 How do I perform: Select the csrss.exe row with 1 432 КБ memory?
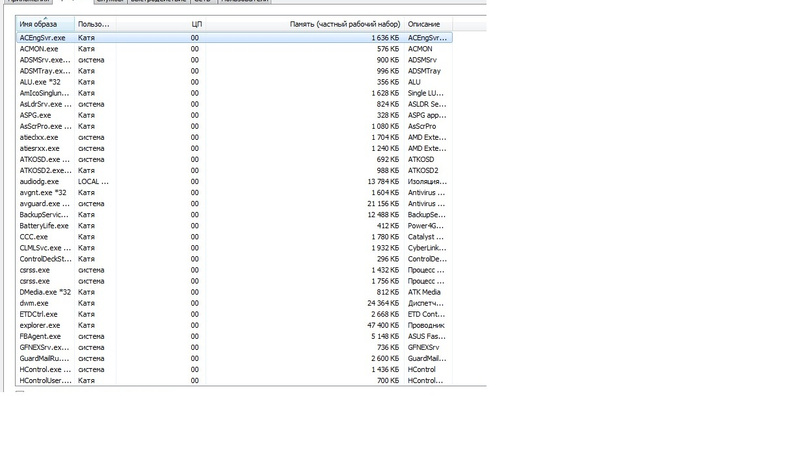coord(234,270)
